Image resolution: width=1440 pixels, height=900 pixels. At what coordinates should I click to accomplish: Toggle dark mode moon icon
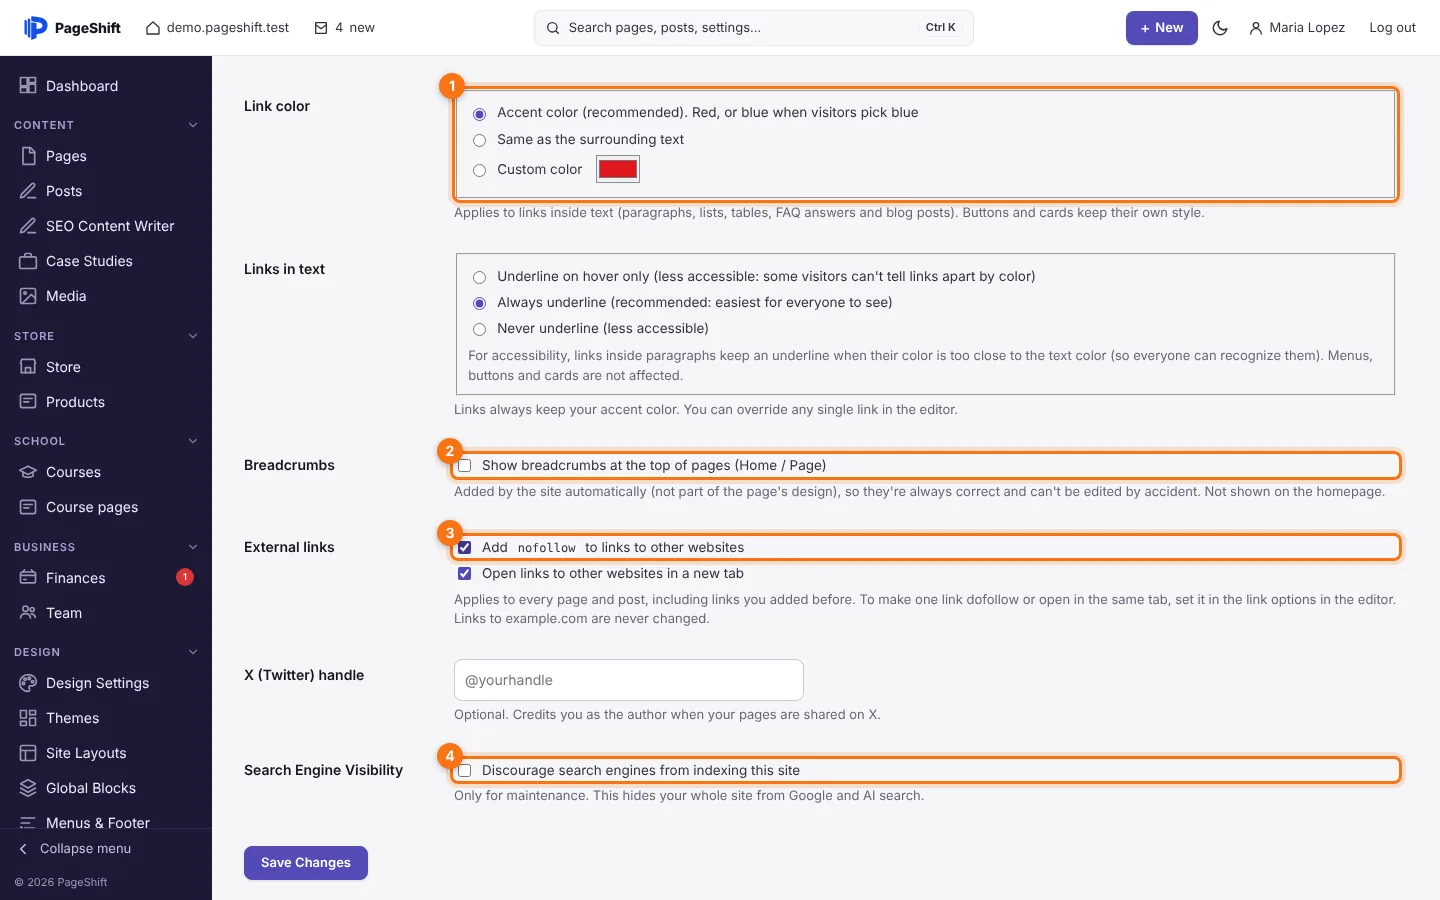(x=1220, y=28)
